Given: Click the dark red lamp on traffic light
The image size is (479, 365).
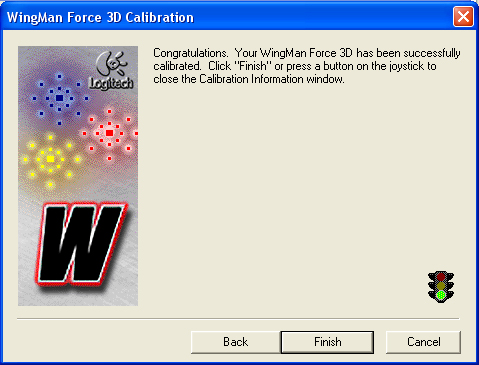Looking at the screenshot, I should coord(441,277).
